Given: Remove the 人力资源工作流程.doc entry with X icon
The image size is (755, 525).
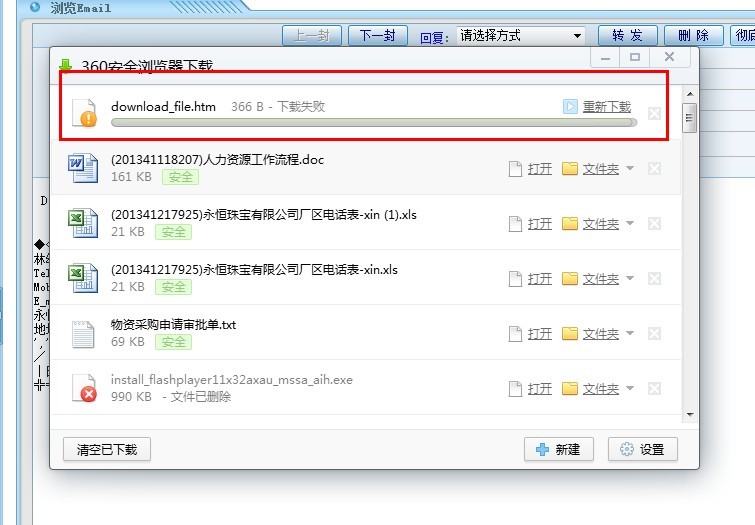Looking at the screenshot, I should click(654, 169).
